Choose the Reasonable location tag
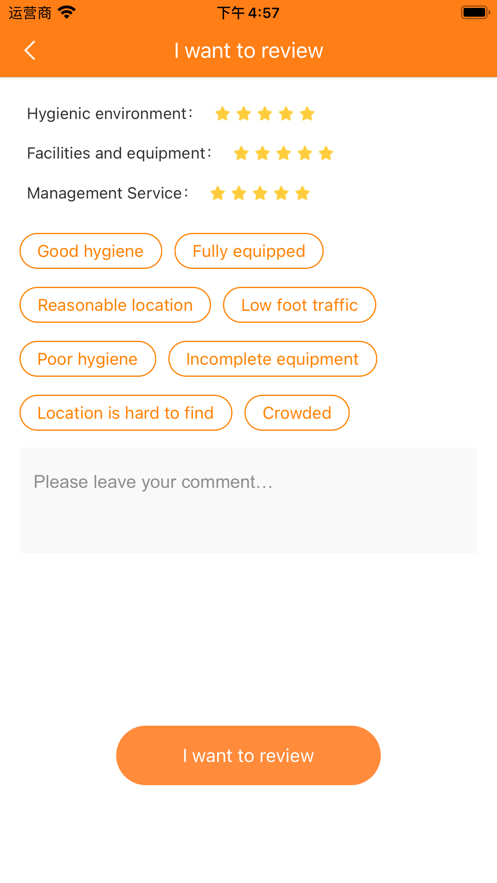Screen dimensions: 497x883 [115, 305]
